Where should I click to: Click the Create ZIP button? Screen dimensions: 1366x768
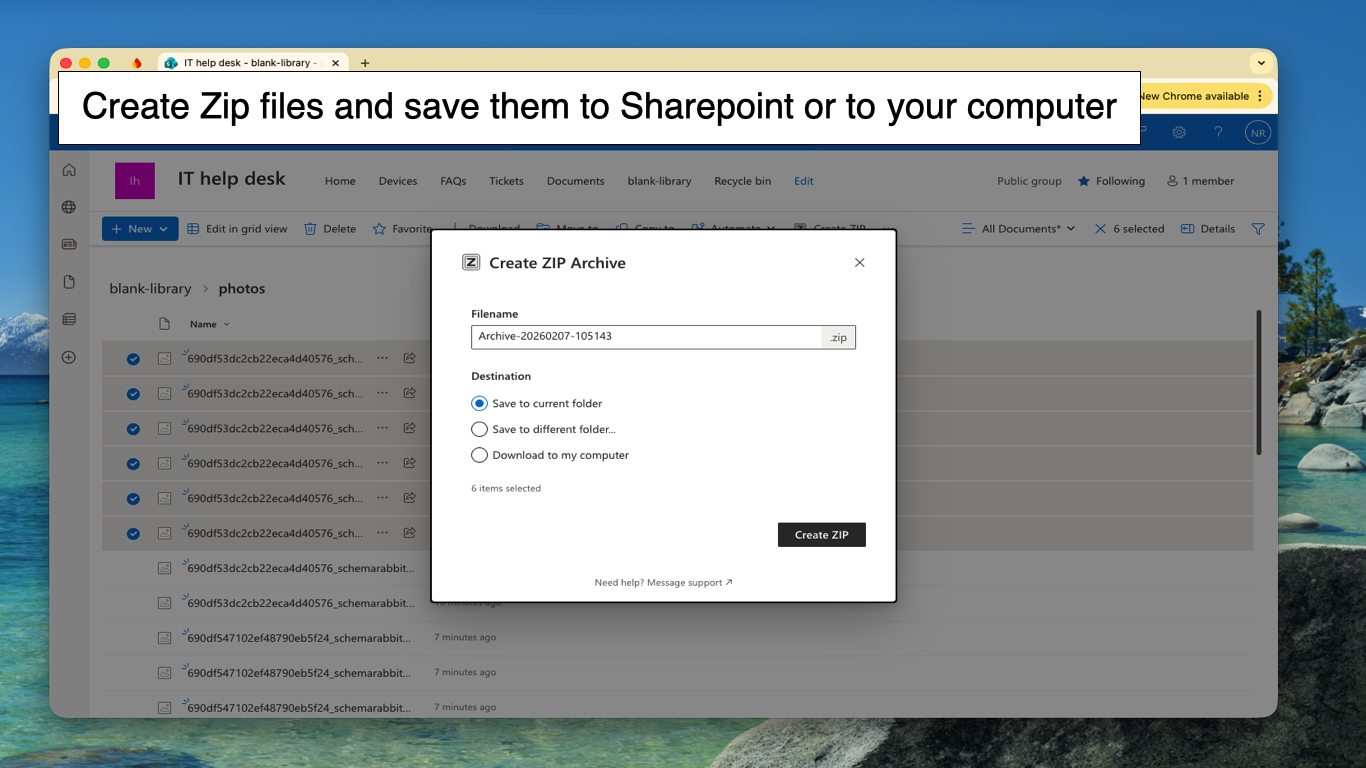(x=821, y=534)
